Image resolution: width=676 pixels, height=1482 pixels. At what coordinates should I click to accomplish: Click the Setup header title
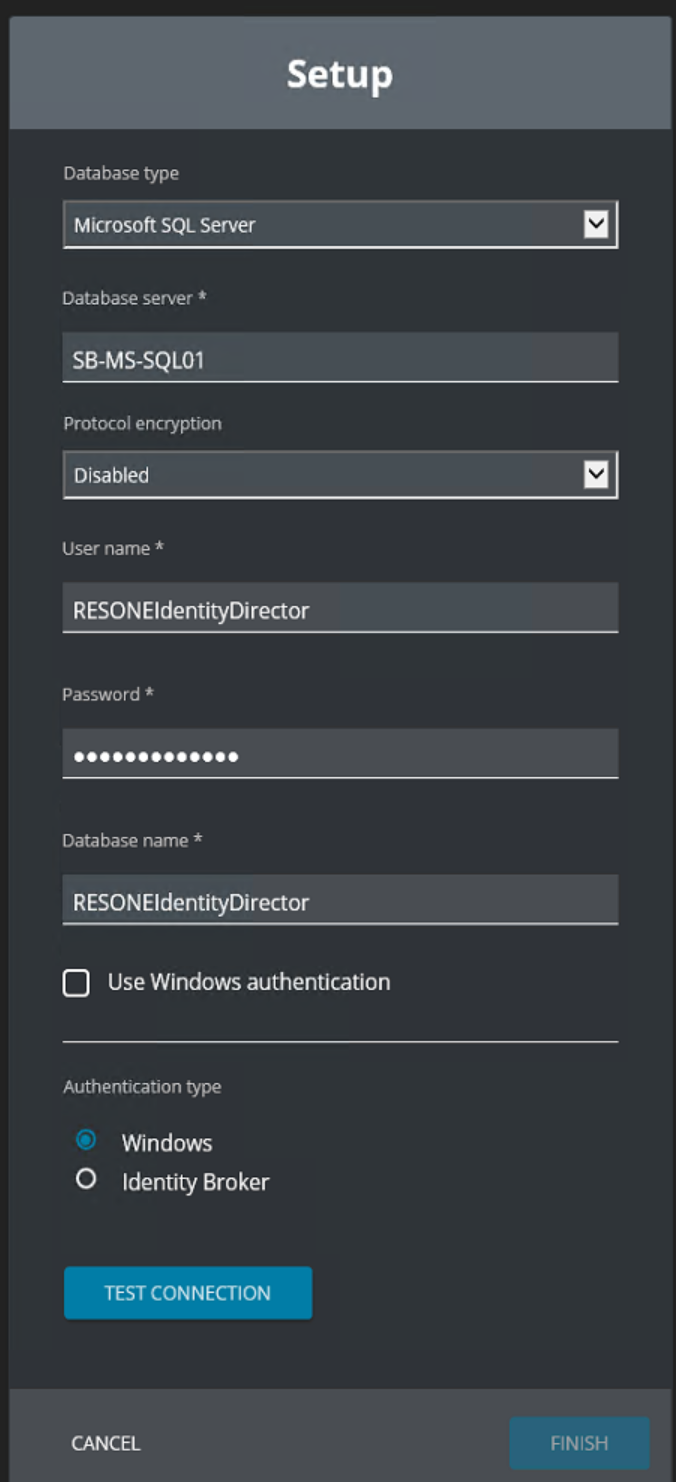340,75
